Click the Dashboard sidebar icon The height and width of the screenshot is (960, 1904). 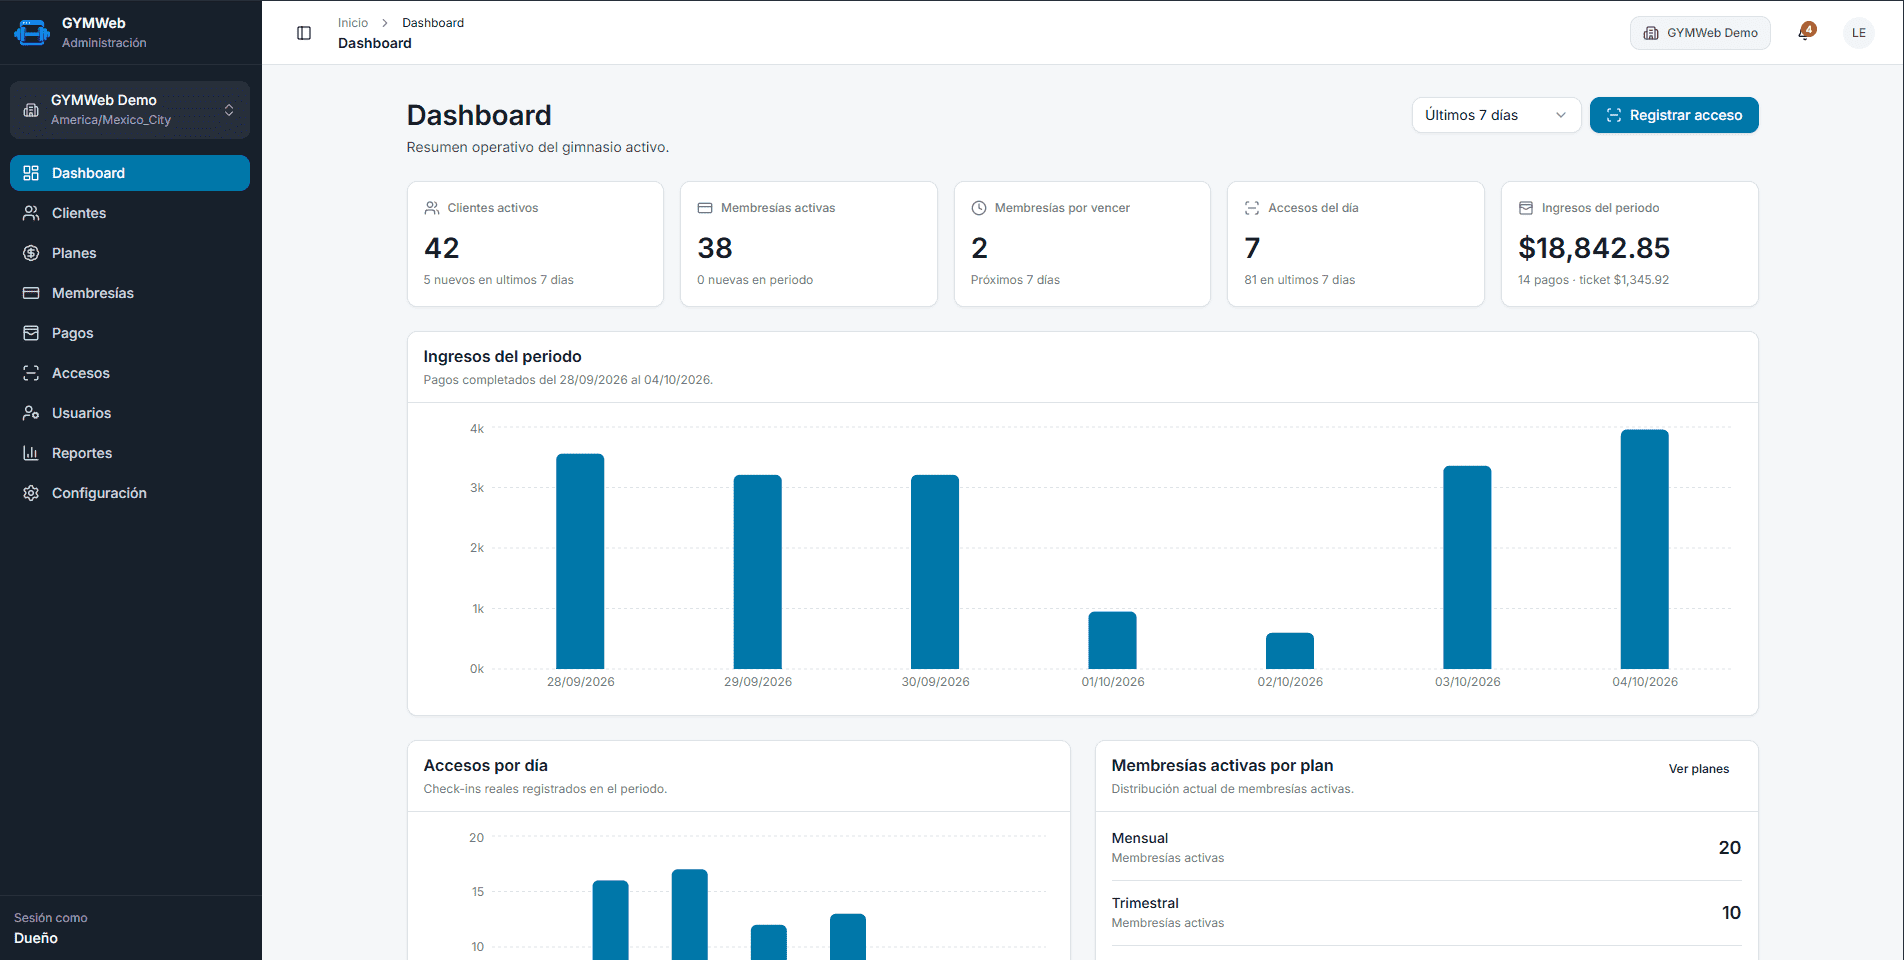pos(31,173)
